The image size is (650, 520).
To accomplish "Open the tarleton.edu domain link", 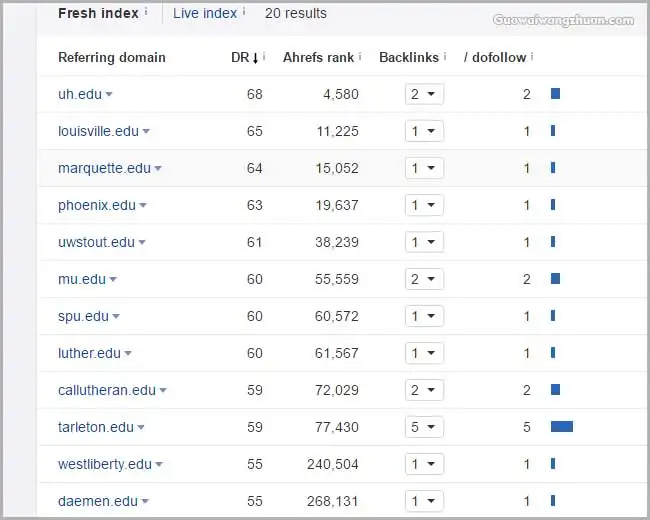I will pyautogui.click(x=96, y=427).
